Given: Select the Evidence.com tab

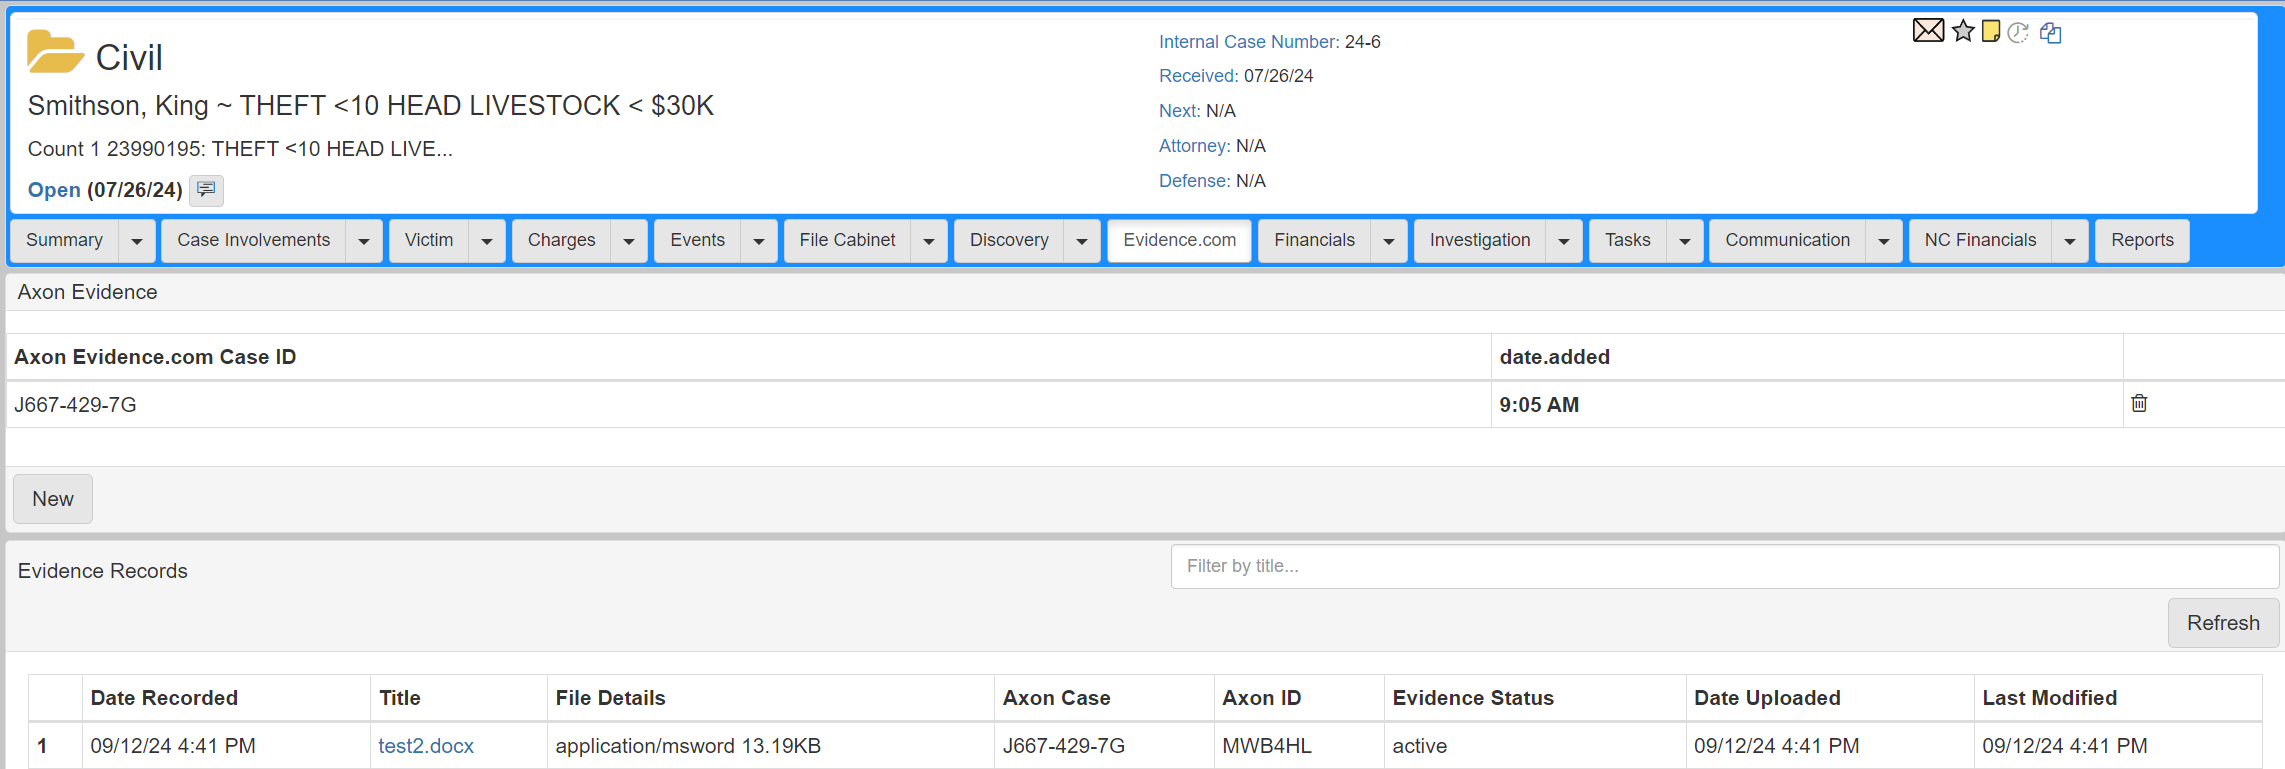Looking at the screenshot, I should pos(1180,241).
